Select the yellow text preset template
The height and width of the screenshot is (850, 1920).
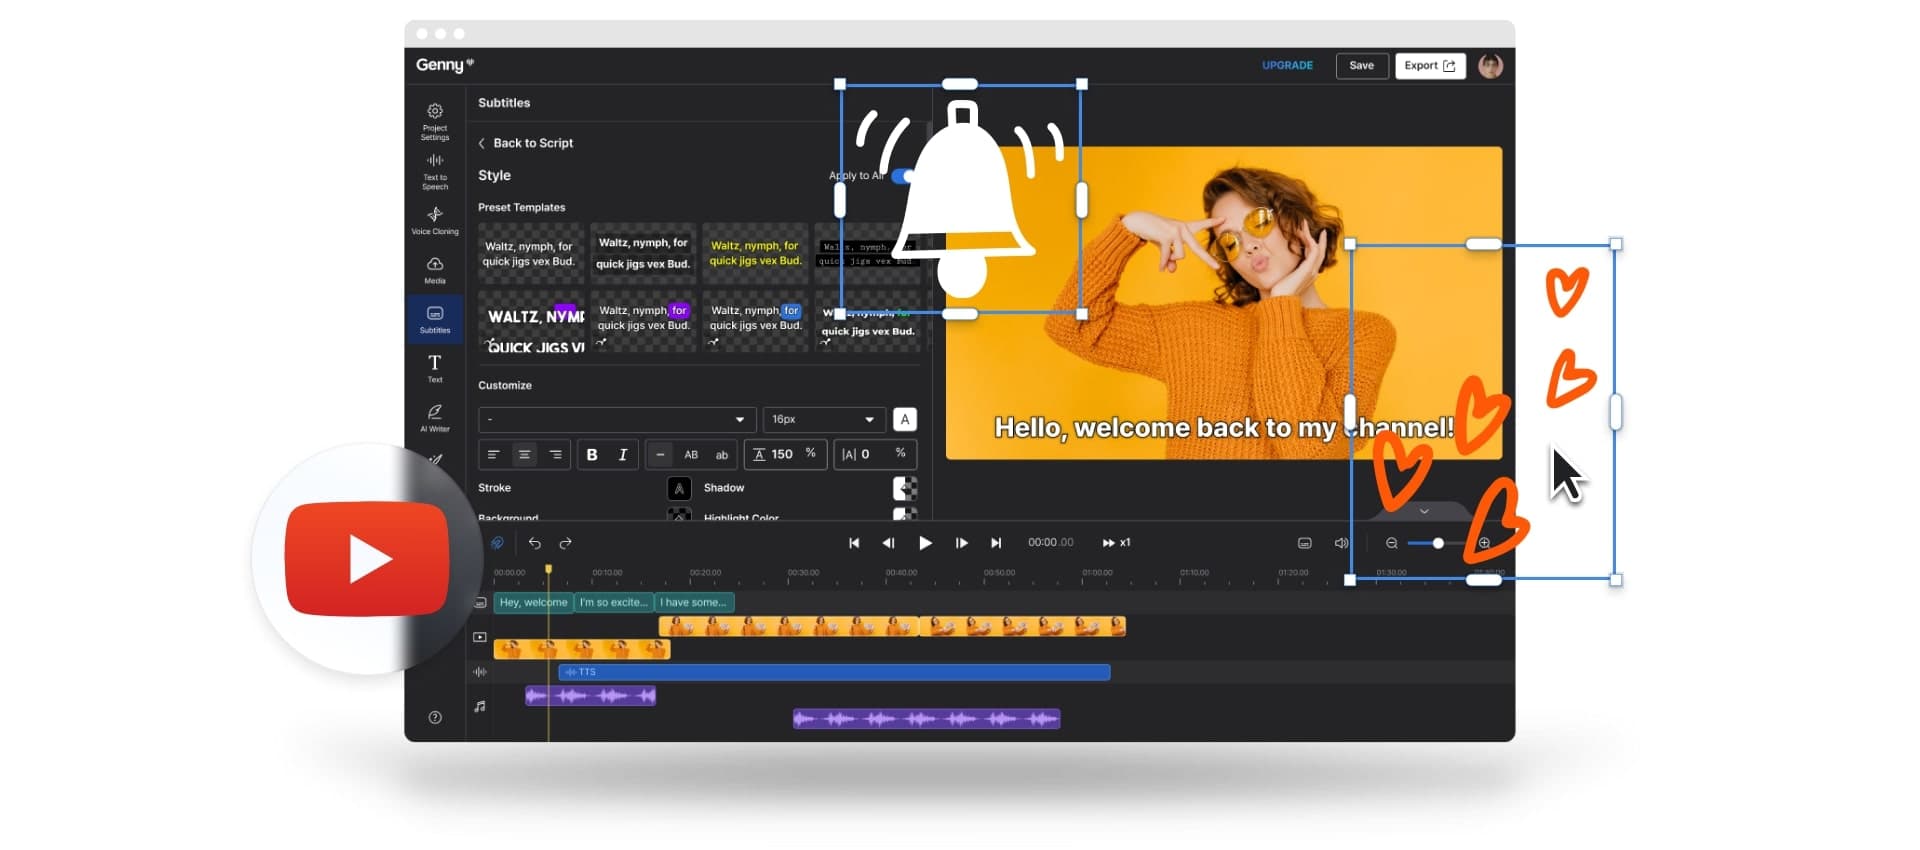coord(755,253)
